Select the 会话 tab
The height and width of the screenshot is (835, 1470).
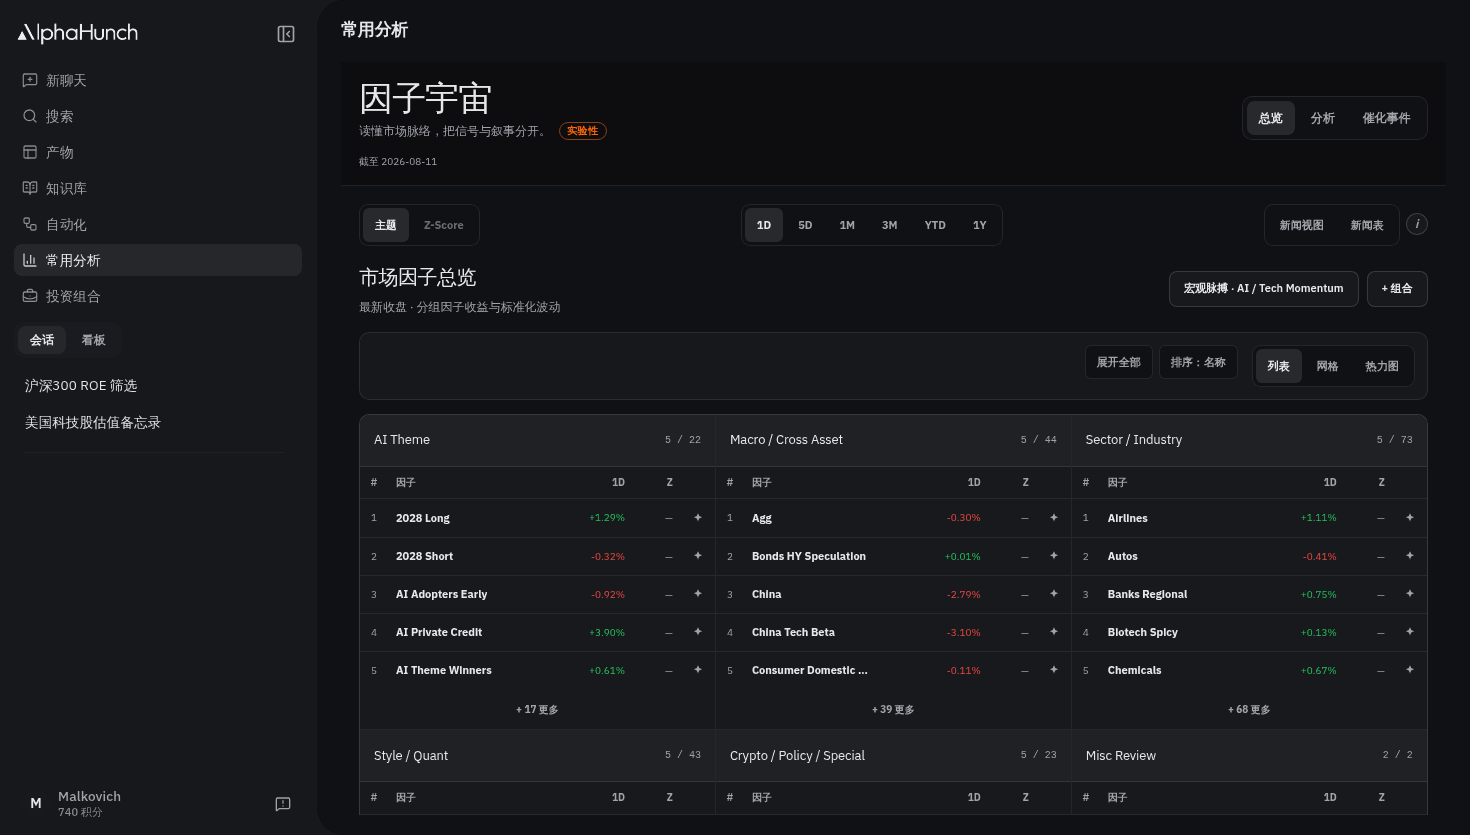(x=42, y=340)
